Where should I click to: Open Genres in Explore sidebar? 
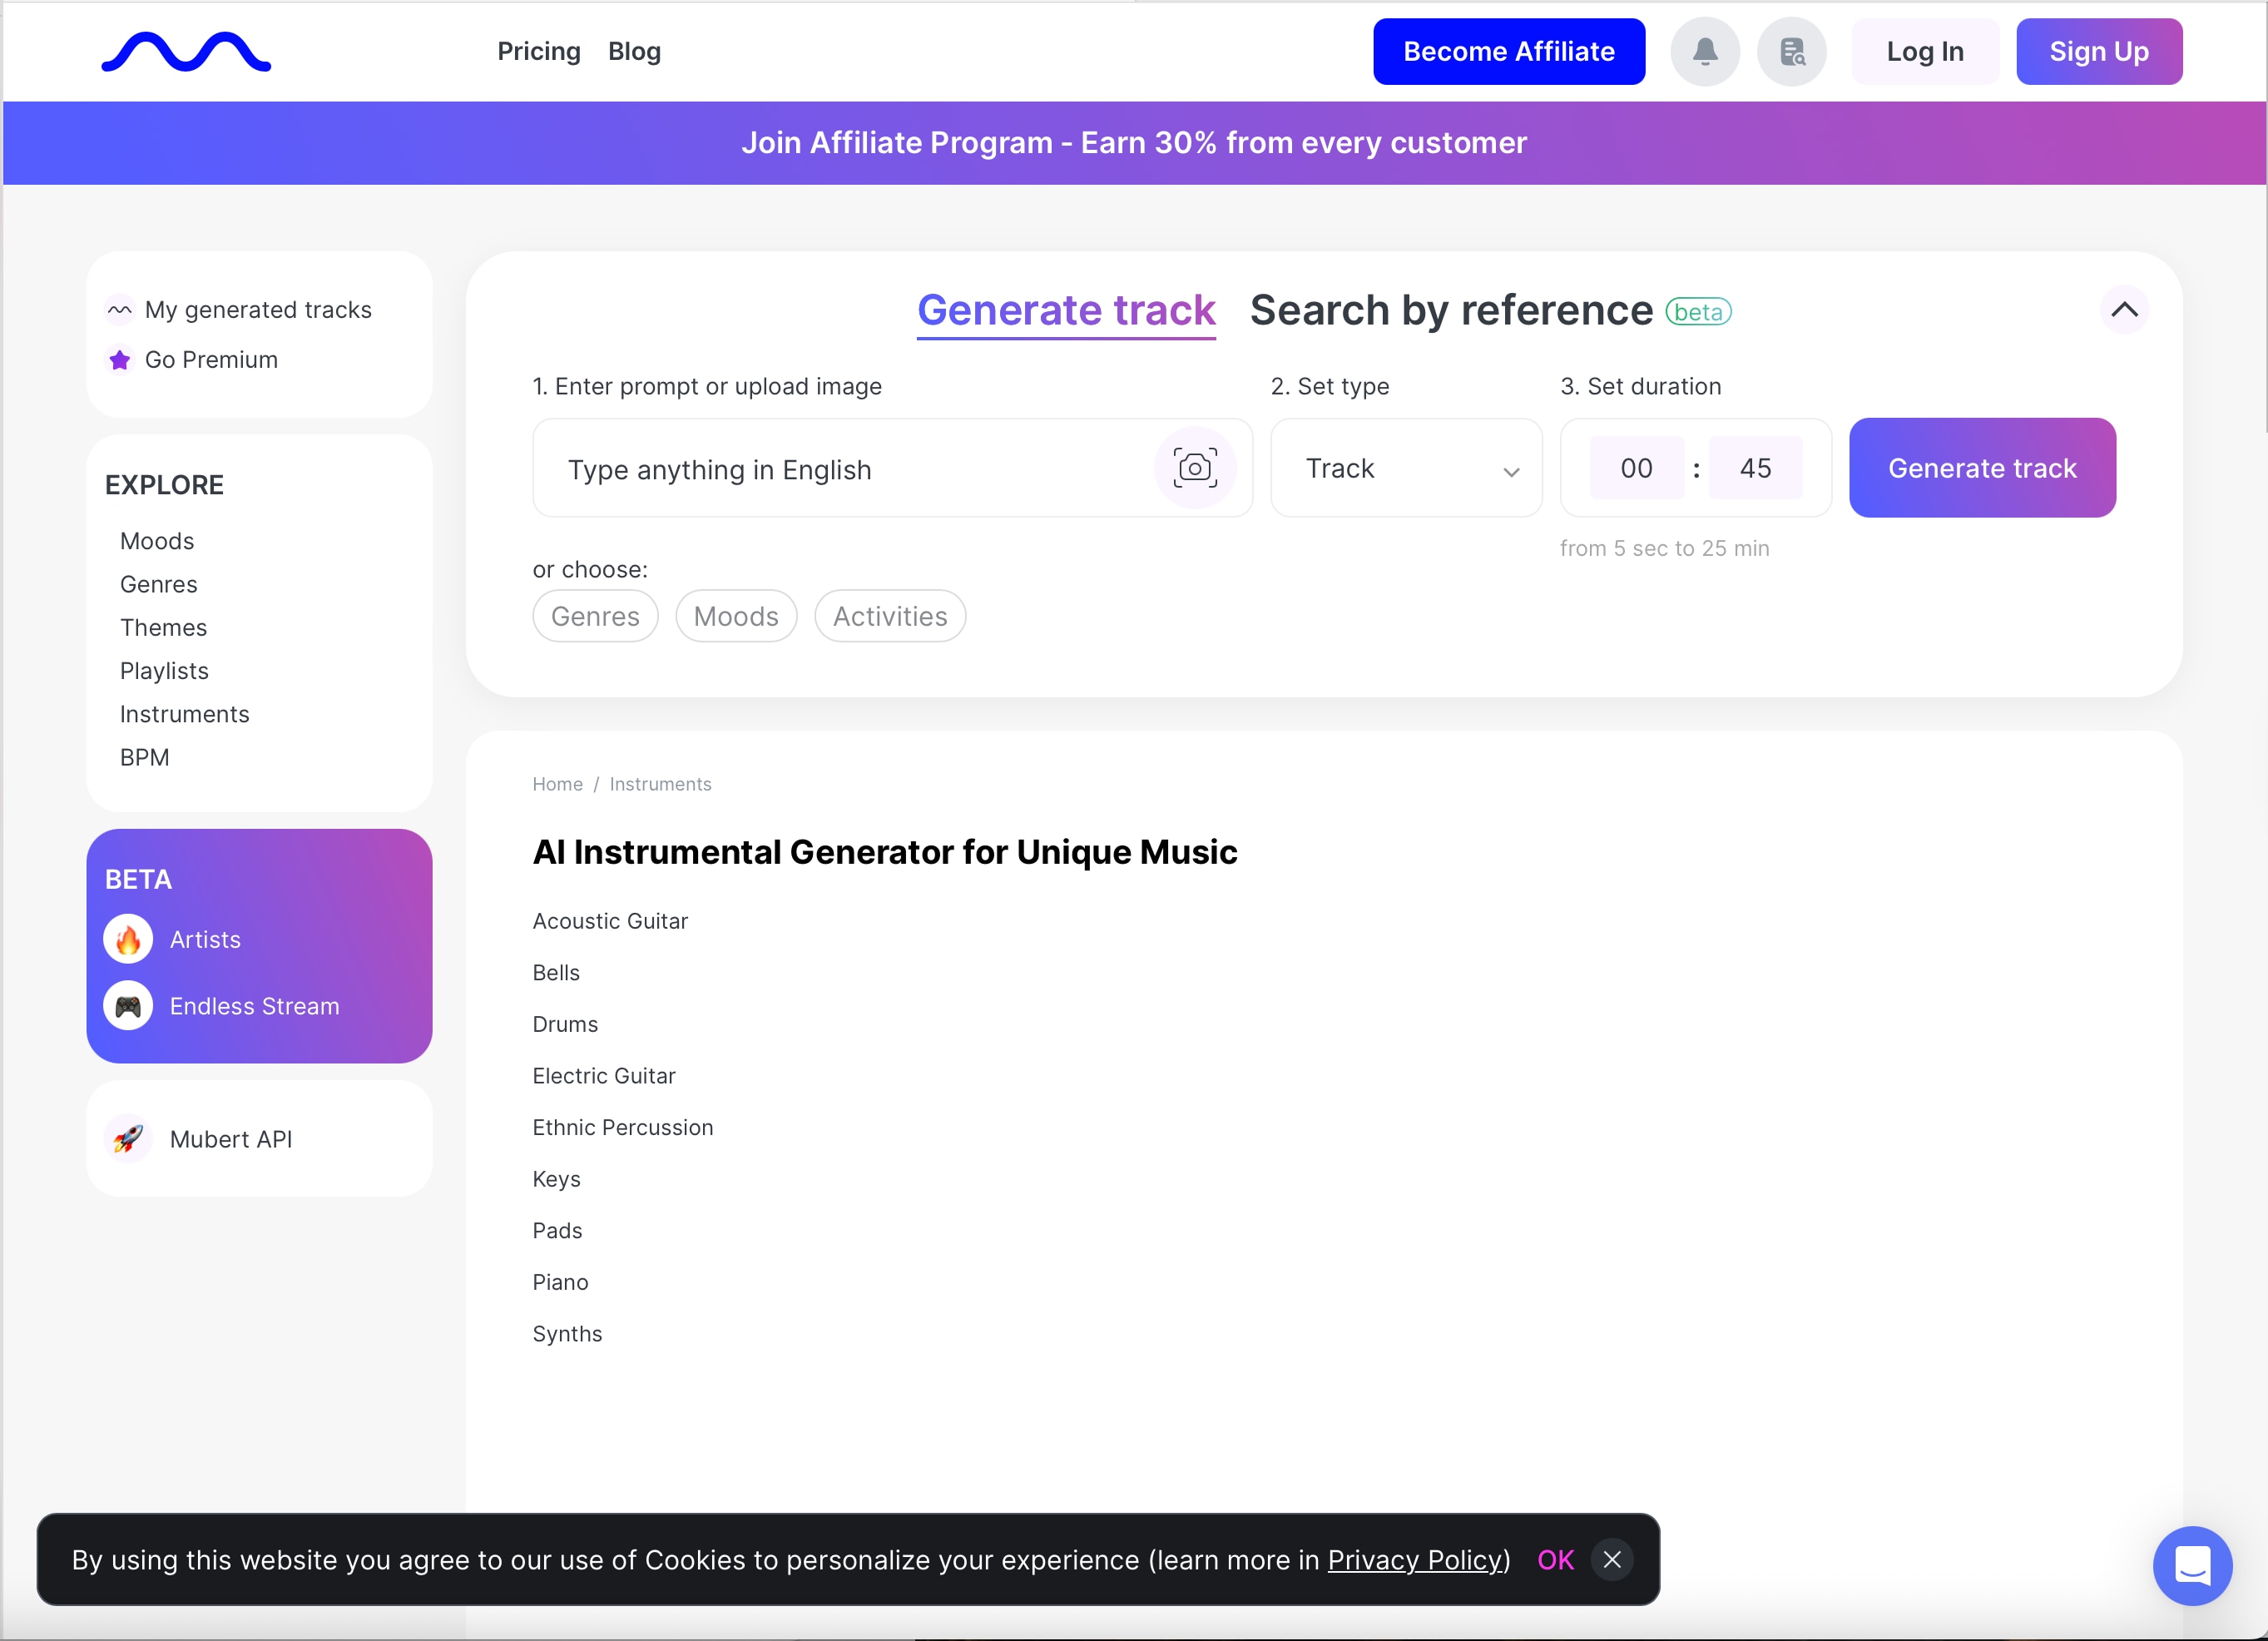pos(159,584)
